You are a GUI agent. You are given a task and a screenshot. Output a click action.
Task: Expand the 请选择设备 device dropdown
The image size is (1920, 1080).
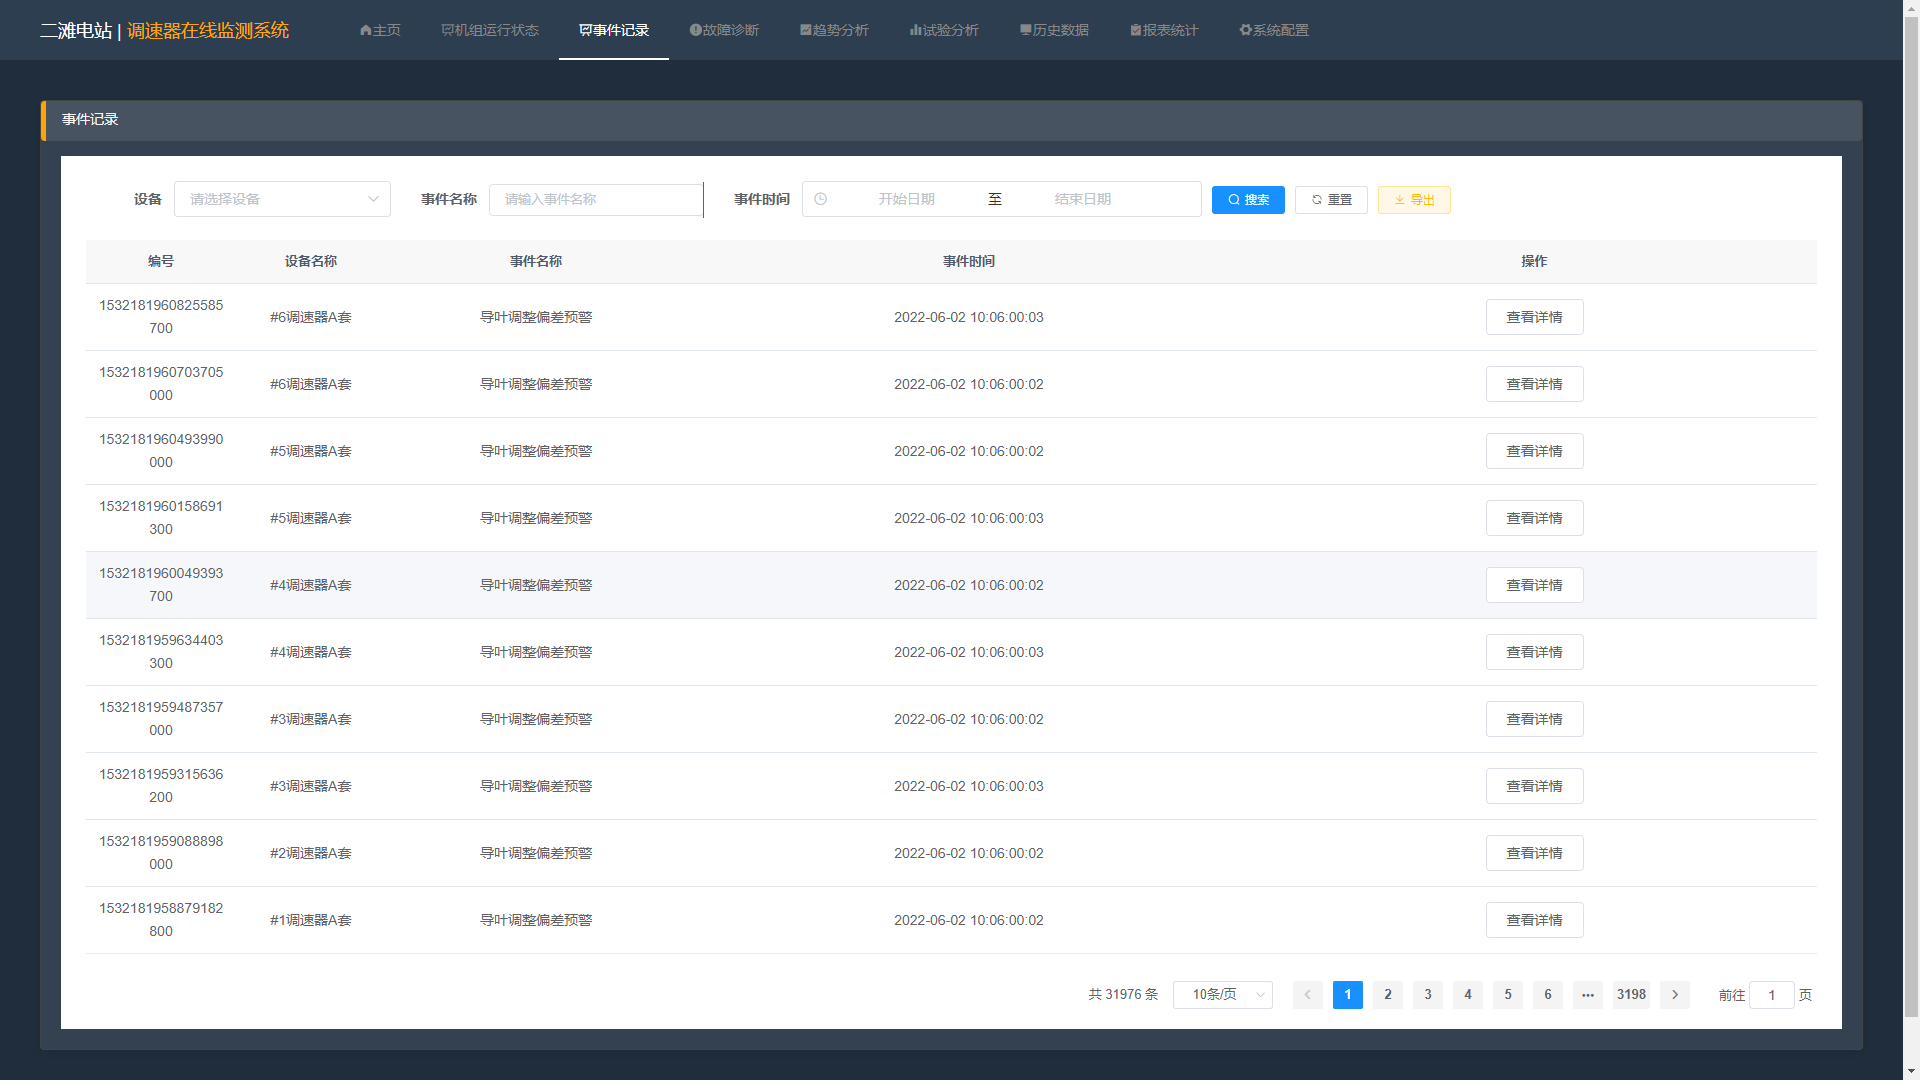point(282,199)
